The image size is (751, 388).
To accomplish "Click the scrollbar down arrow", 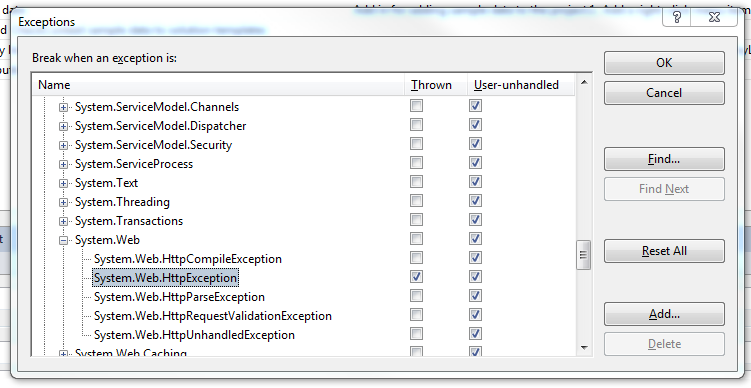I will (584, 347).
